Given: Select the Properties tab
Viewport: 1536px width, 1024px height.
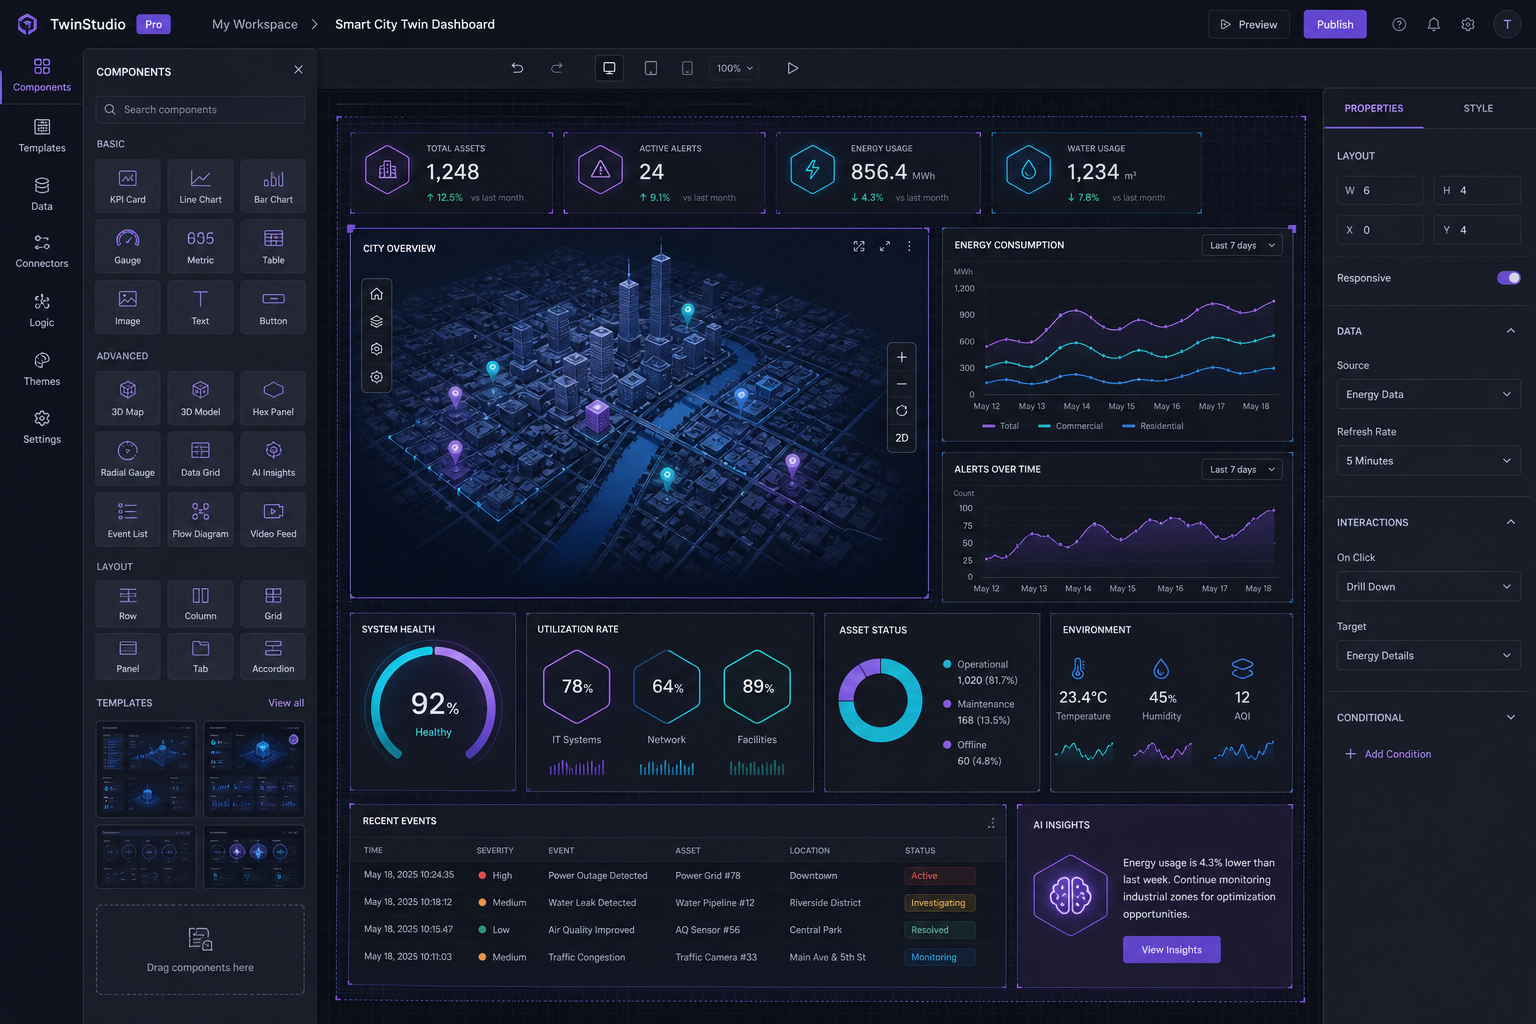Looking at the screenshot, I should (x=1373, y=108).
